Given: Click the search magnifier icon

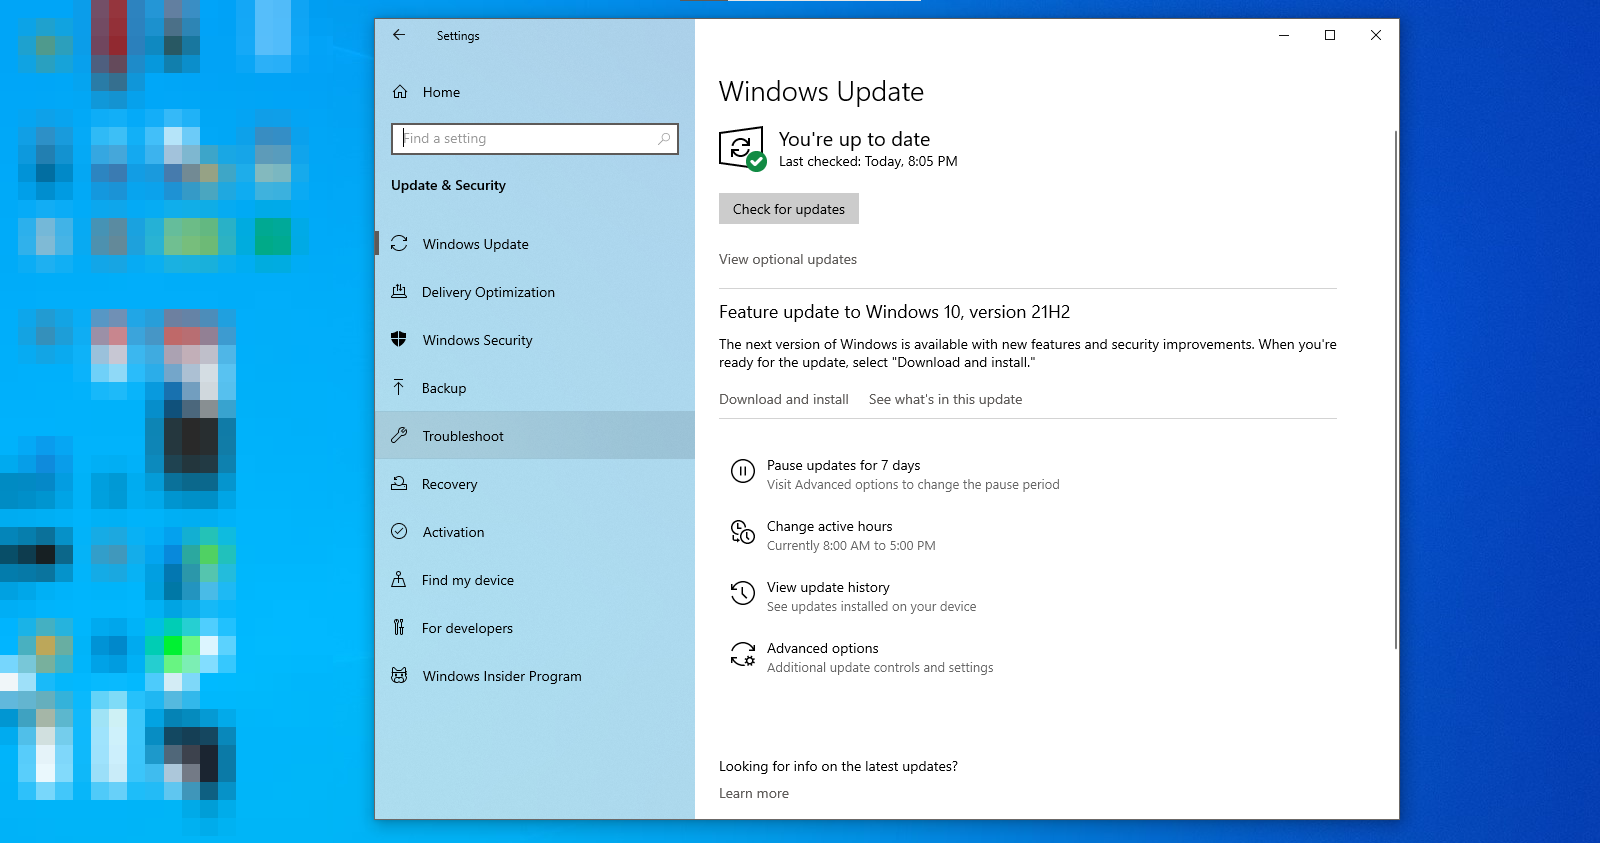Looking at the screenshot, I should 664,139.
